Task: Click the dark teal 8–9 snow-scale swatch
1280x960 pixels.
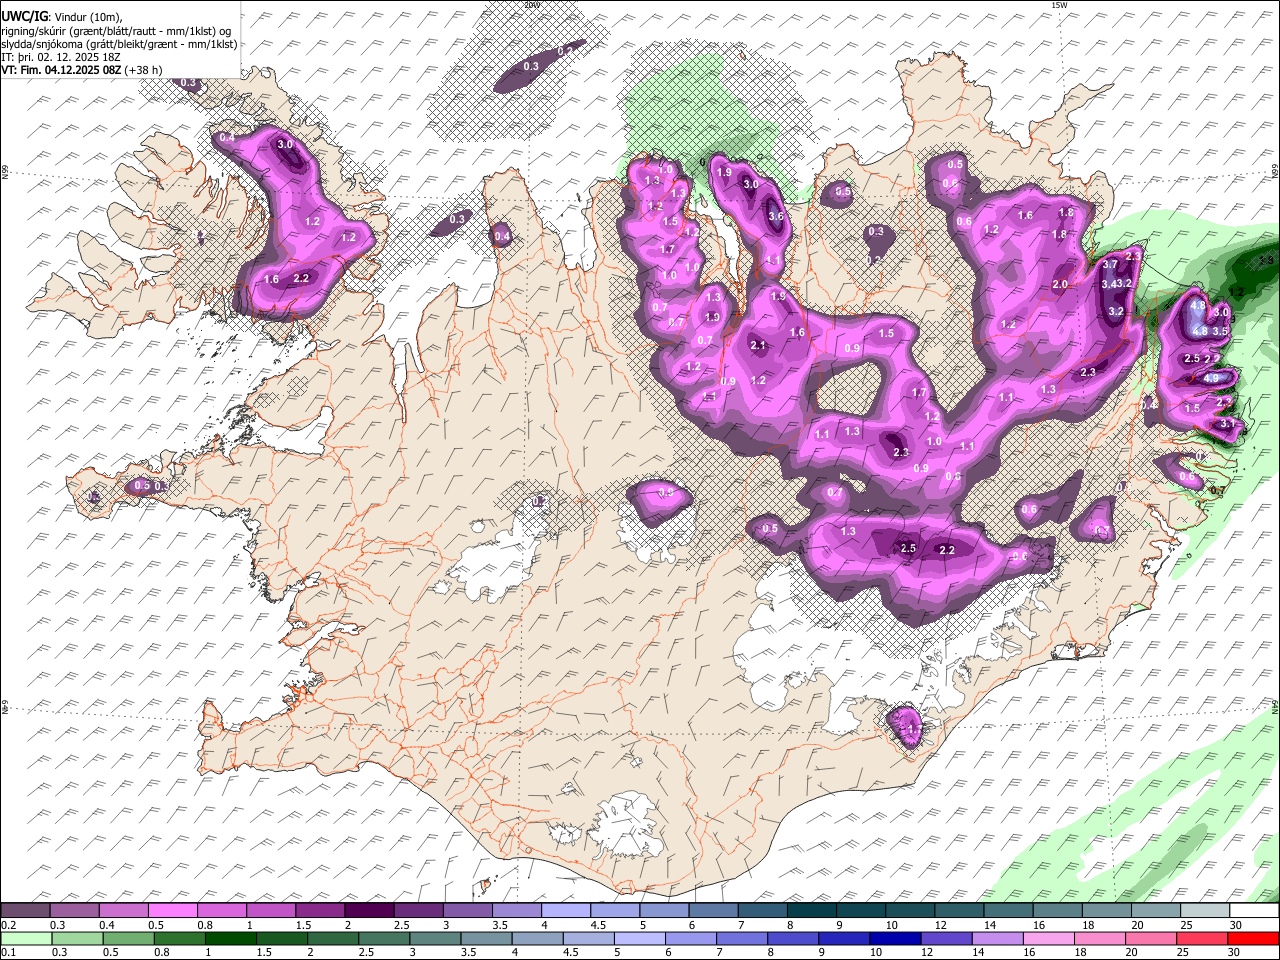Action: click(812, 910)
